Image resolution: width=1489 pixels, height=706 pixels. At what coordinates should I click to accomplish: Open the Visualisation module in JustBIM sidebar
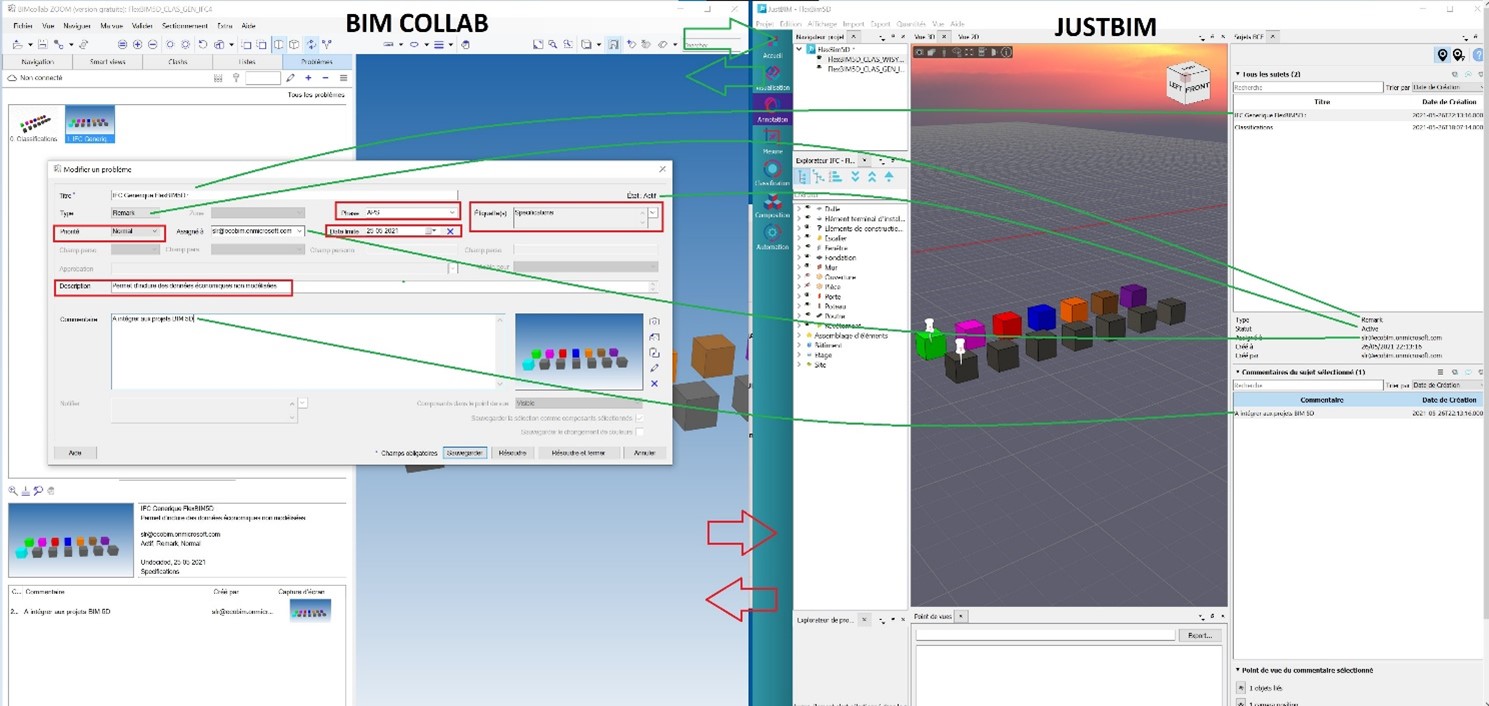click(x=772, y=77)
